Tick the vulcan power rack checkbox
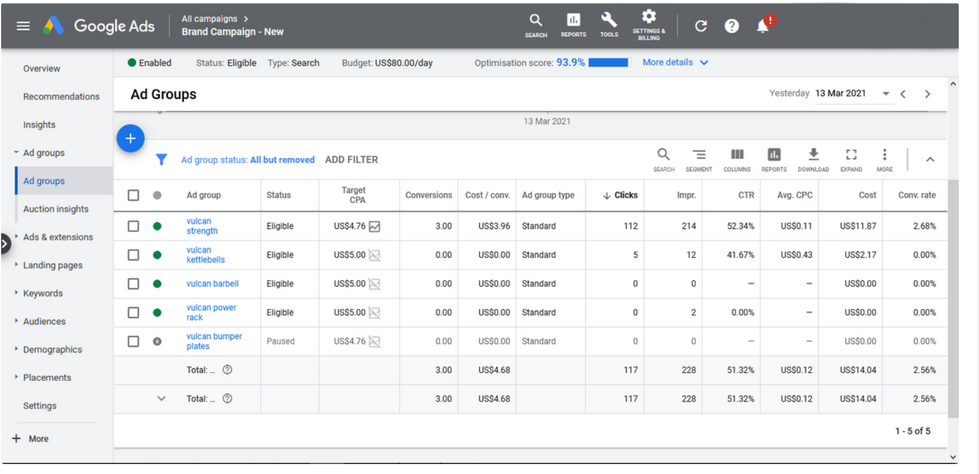979x474 pixels. pyautogui.click(x=133, y=312)
